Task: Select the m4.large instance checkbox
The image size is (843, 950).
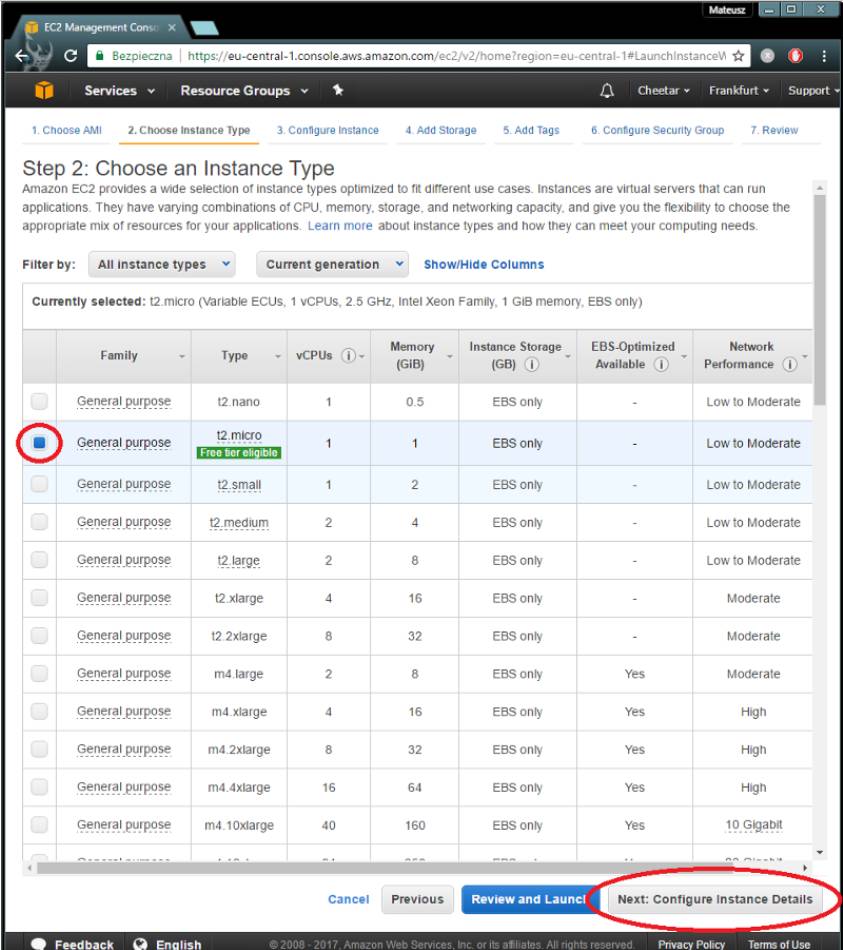Action: coord(39,674)
